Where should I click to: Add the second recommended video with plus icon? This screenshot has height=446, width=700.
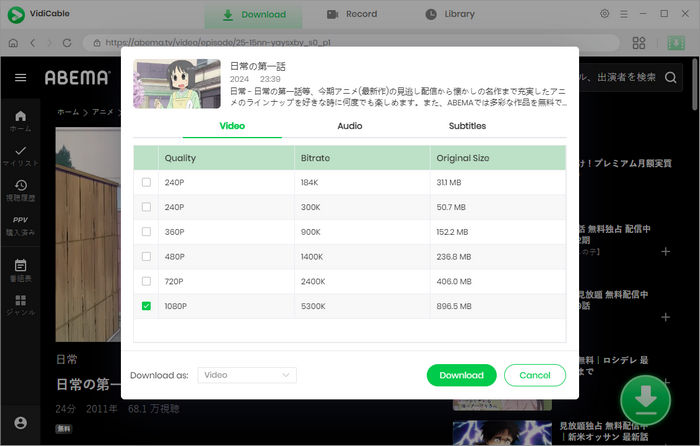(x=665, y=317)
